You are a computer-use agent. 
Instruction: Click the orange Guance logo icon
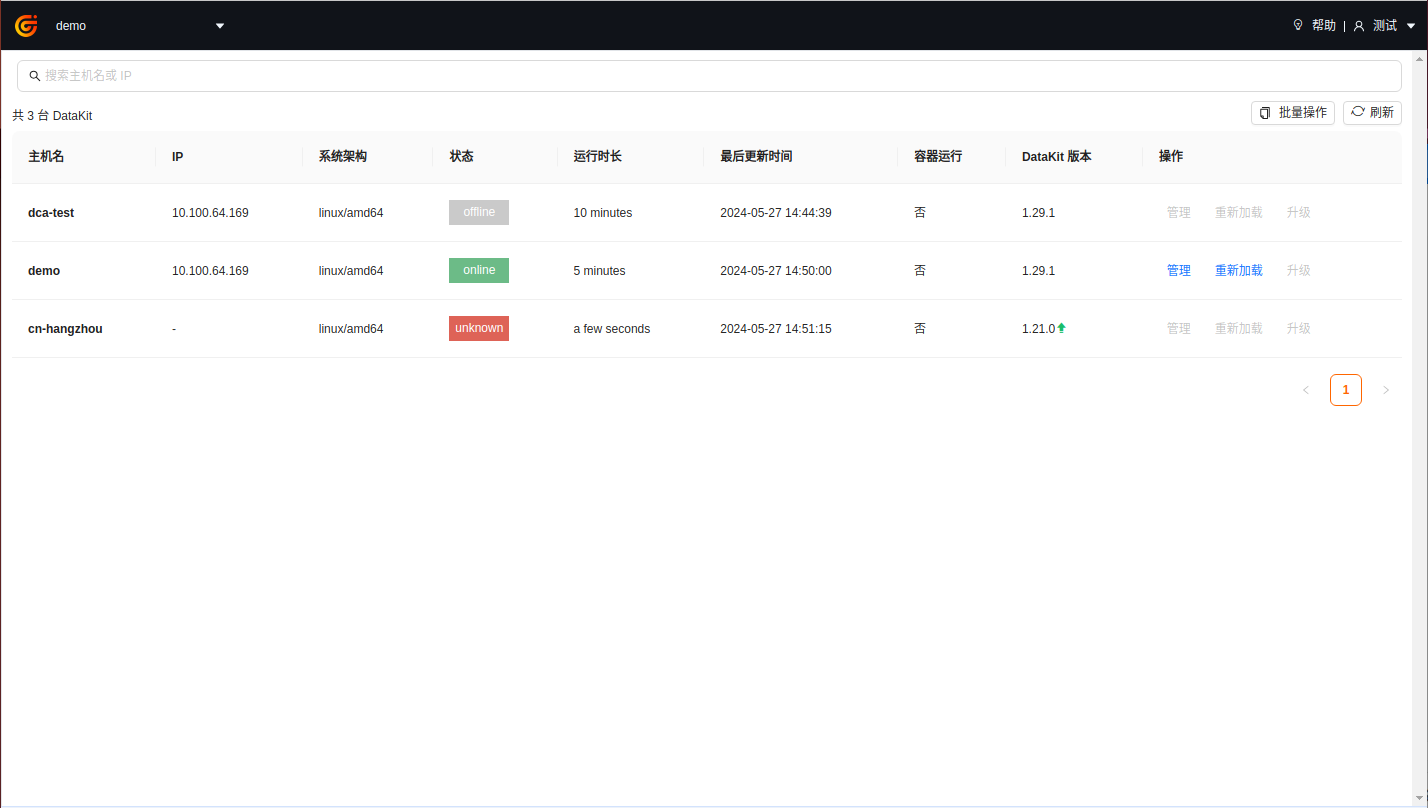pyautogui.click(x=26, y=25)
